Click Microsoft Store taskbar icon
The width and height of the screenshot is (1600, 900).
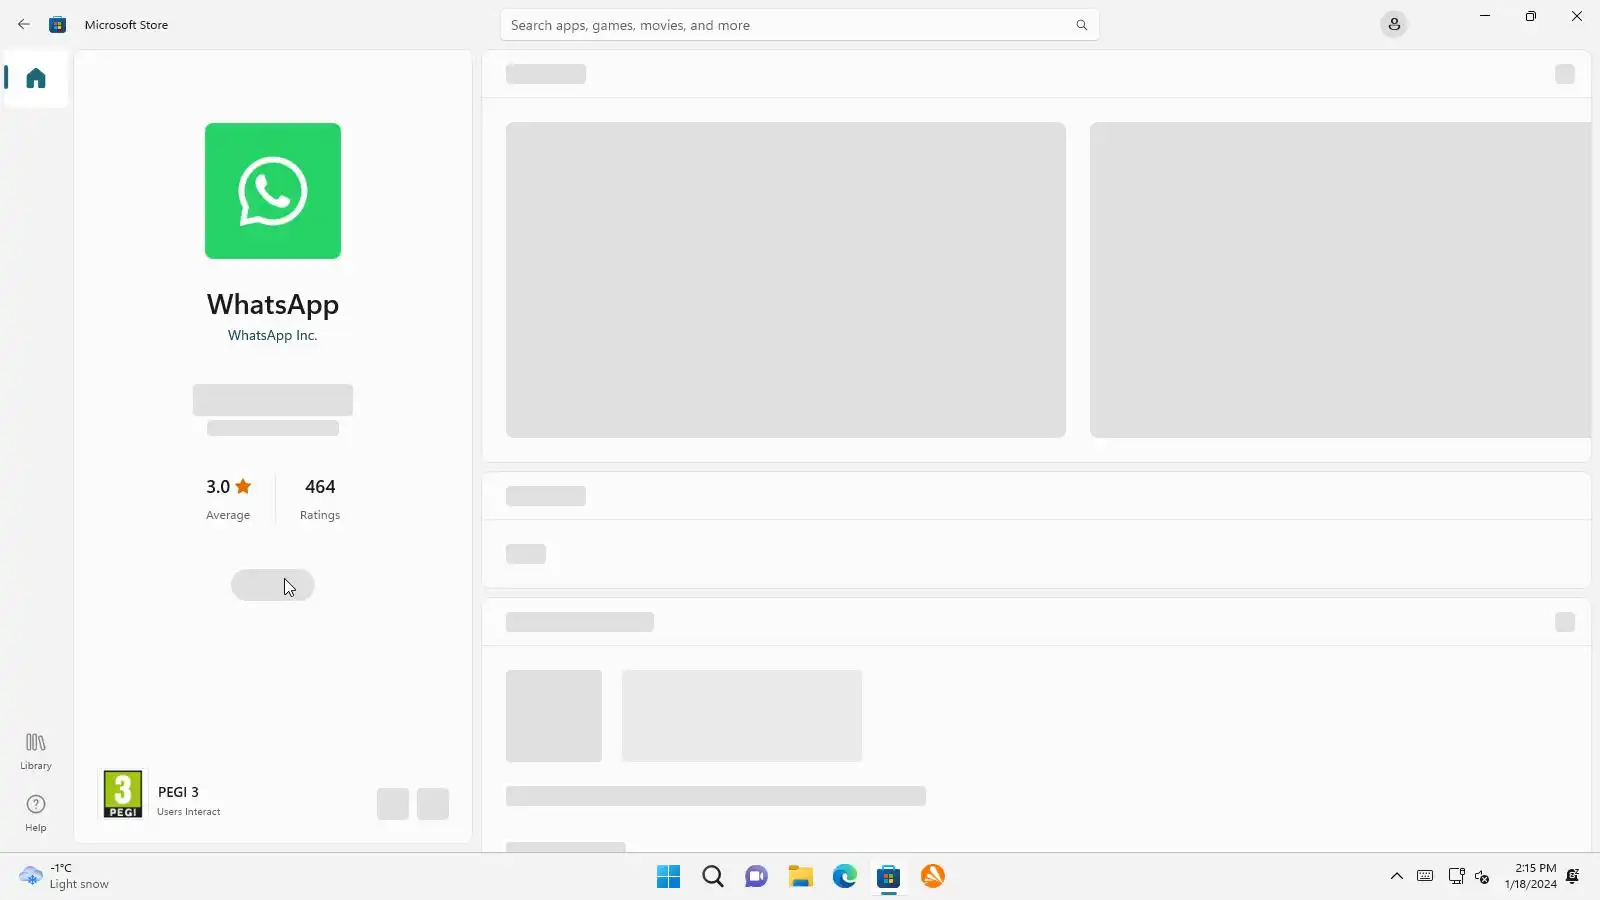[x=889, y=877]
